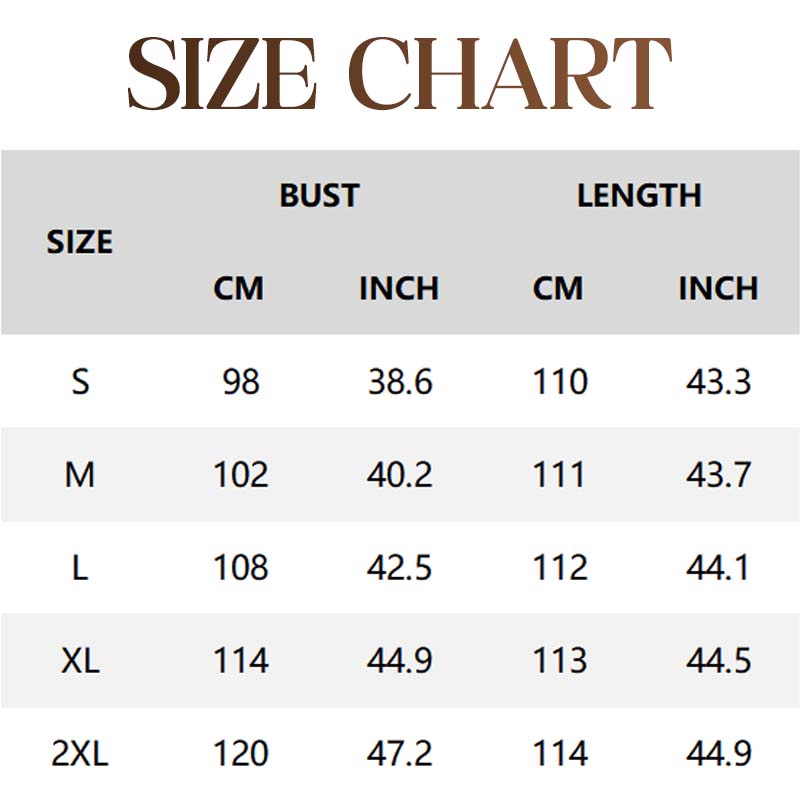
Task: Click the 98 bust value for S
Action: (241, 381)
